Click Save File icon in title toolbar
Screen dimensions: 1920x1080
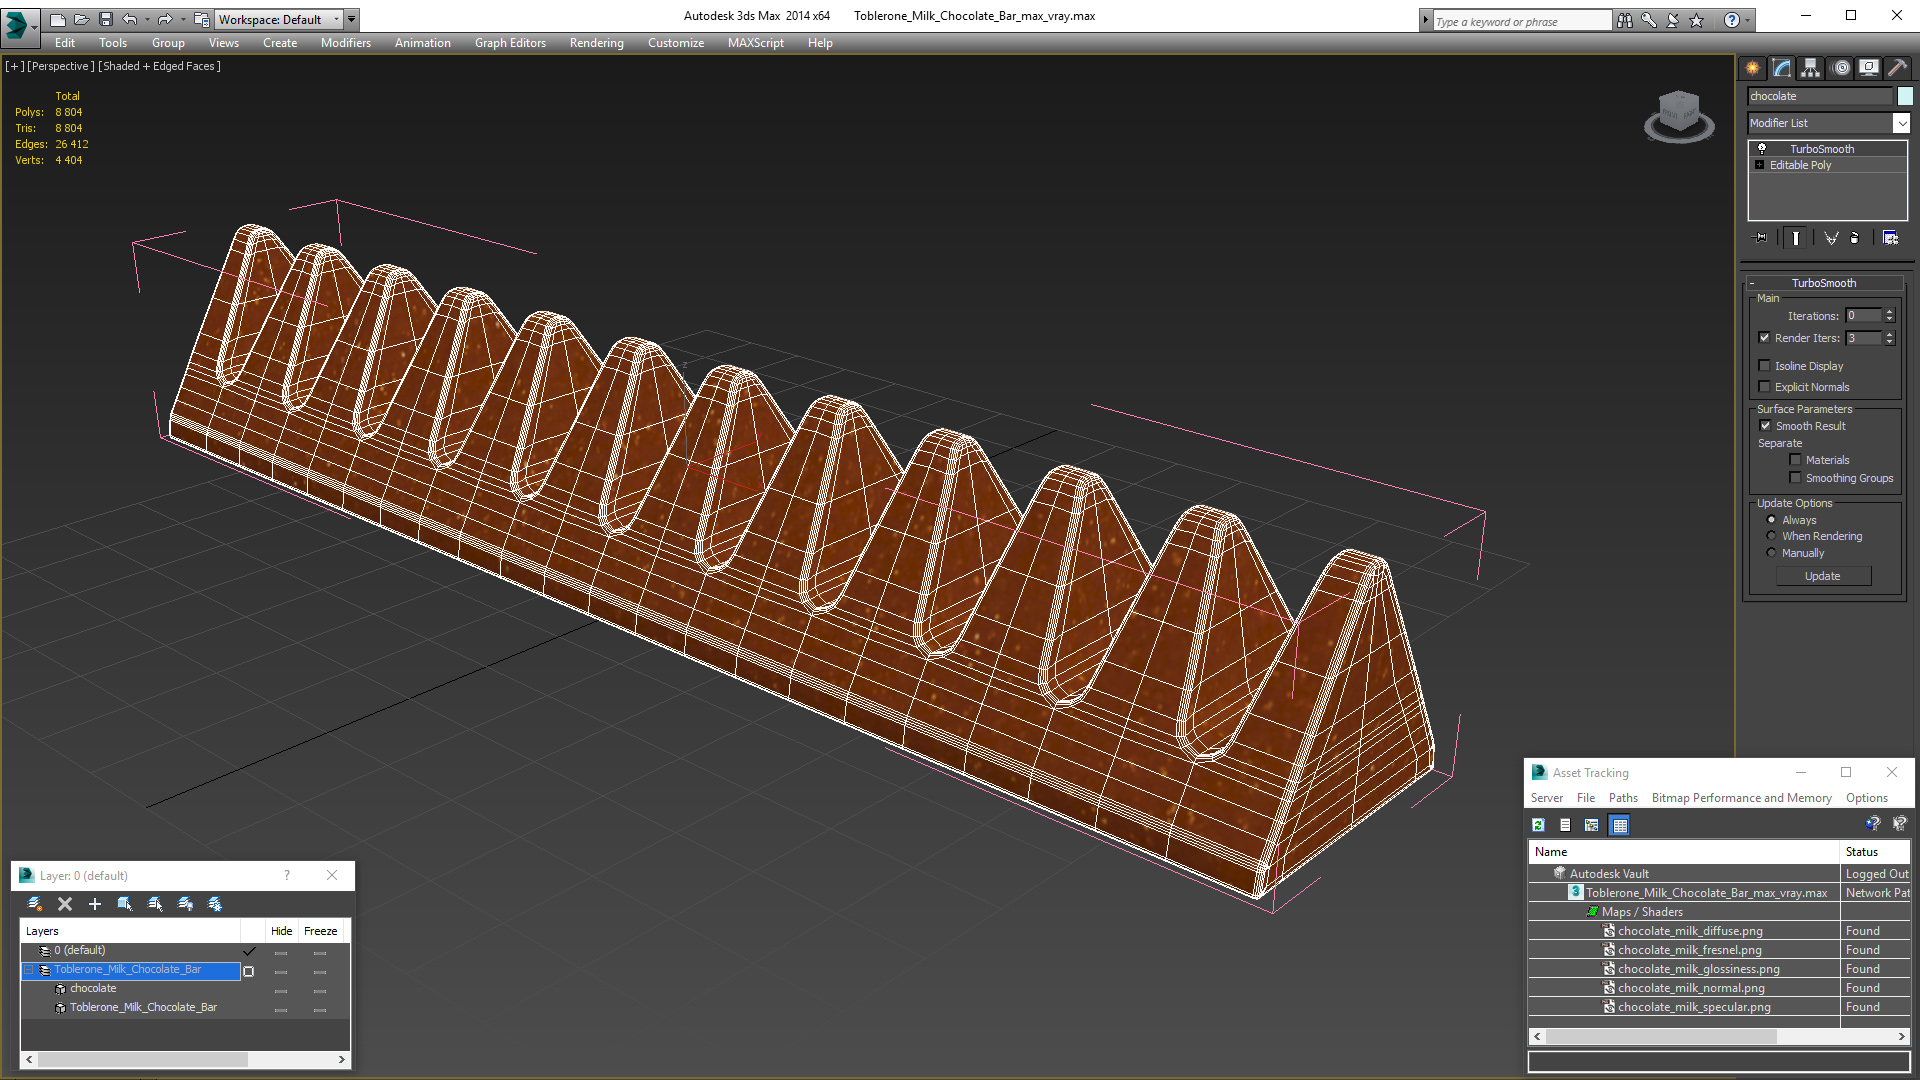105,19
